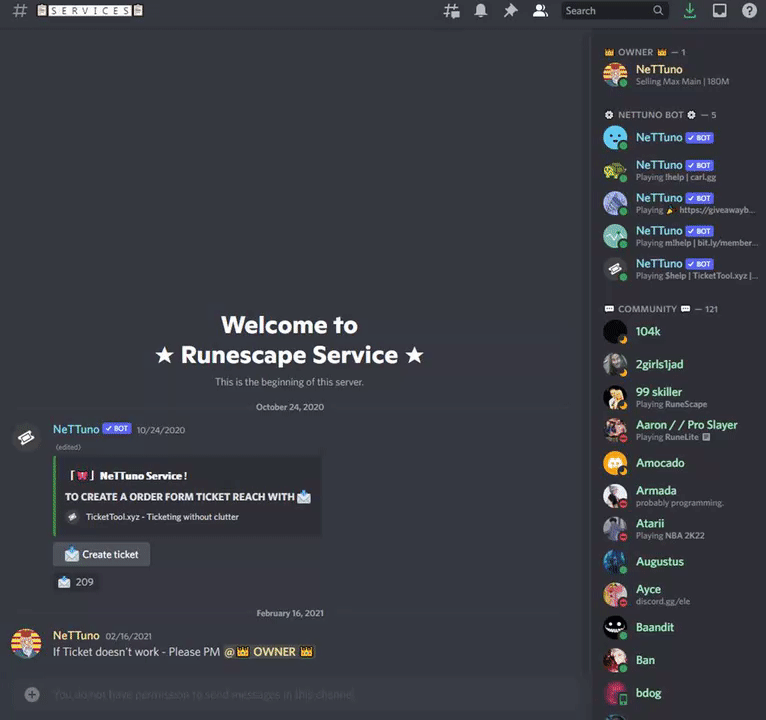Image resolution: width=766 pixels, height=720 pixels.
Task: Click the Search input field
Action: tap(615, 11)
